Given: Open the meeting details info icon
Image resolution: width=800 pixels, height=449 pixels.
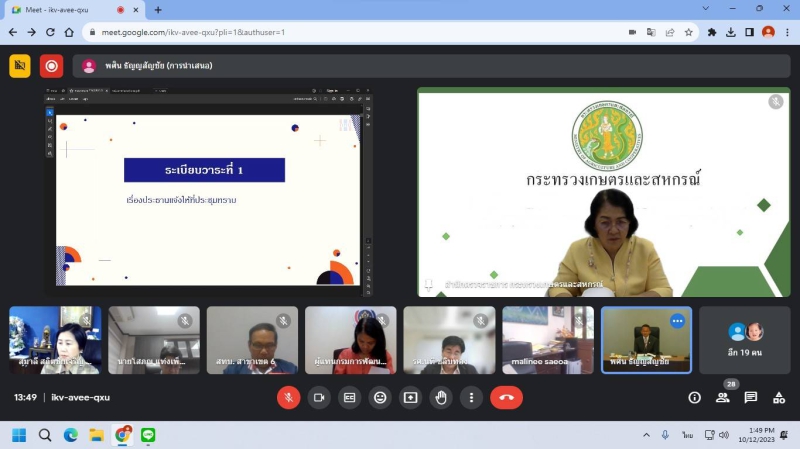Looking at the screenshot, I should [695, 397].
